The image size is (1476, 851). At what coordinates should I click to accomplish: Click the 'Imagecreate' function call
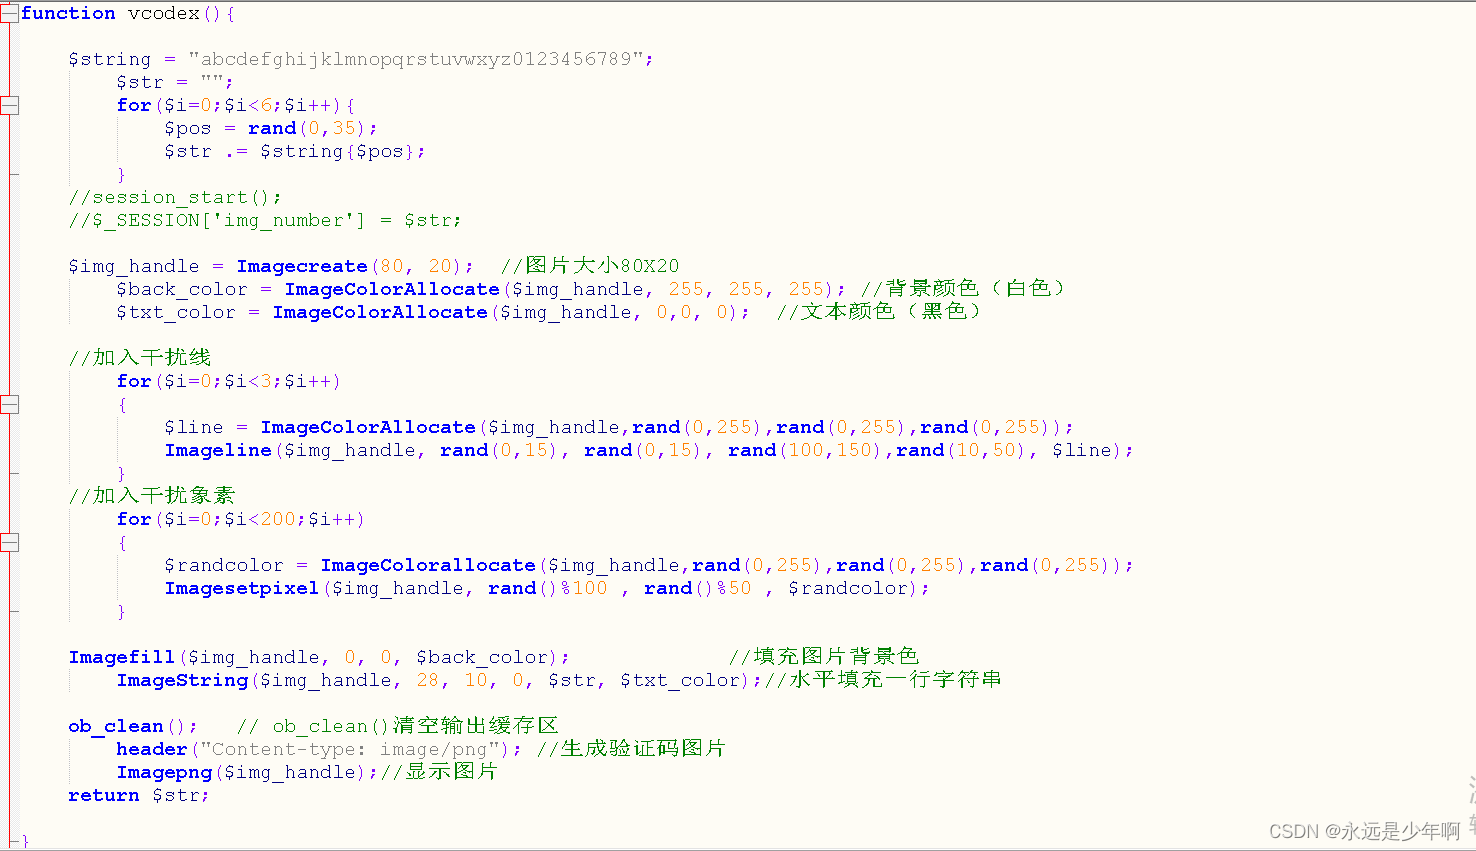(x=302, y=266)
